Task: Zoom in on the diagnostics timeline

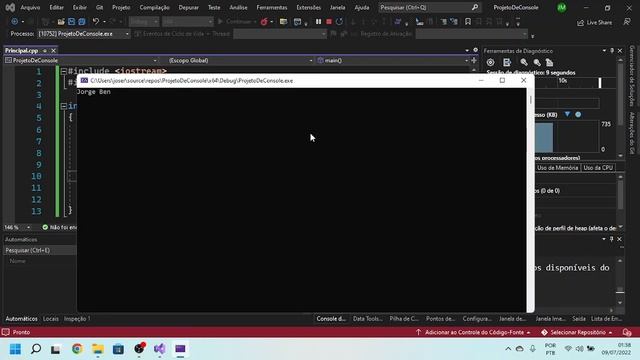Action: pyautogui.click(x=524, y=62)
